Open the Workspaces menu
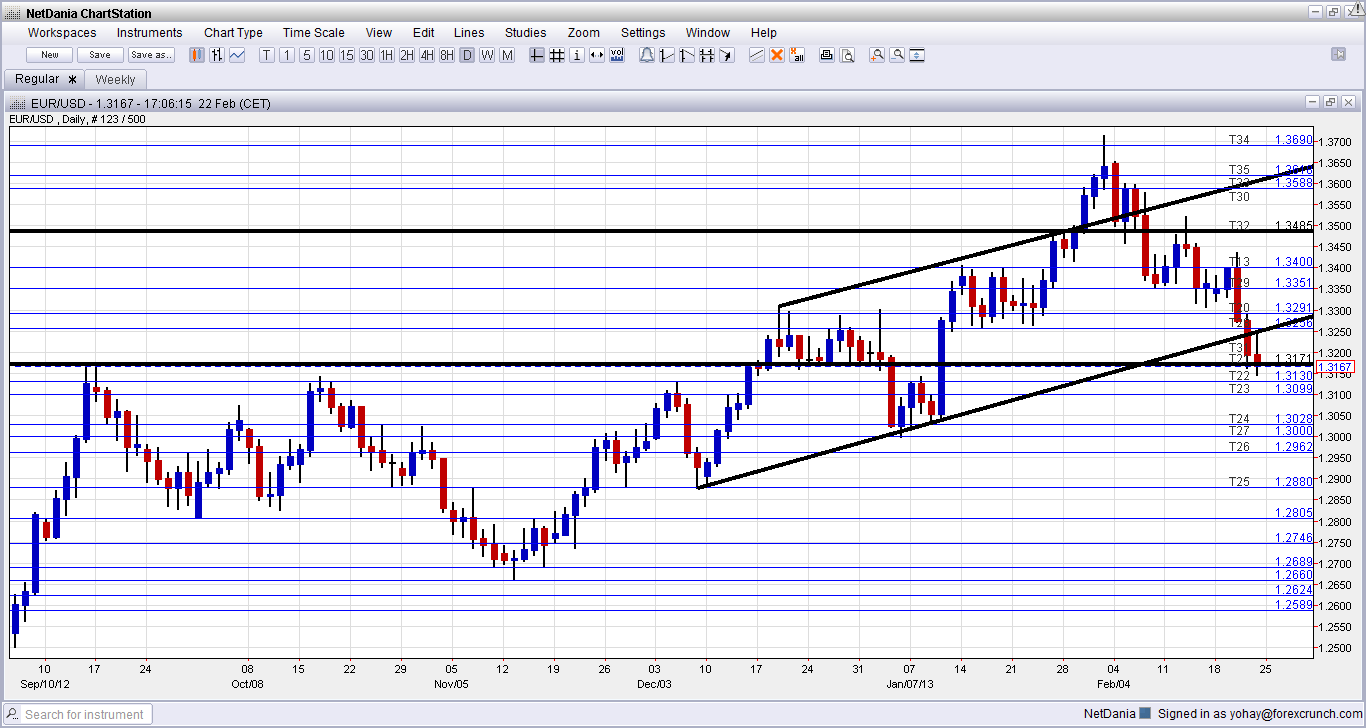This screenshot has width=1366, height=728. click(62, 33)
